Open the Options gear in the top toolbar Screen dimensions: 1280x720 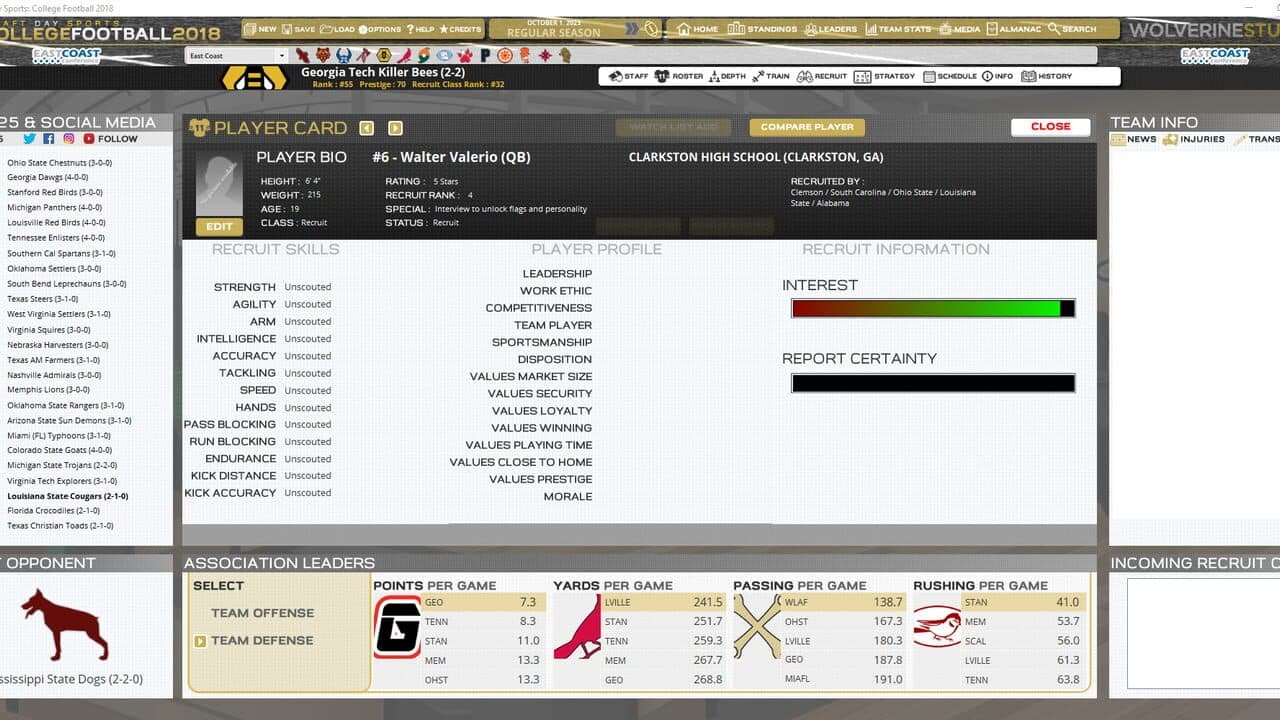point(380,29)
